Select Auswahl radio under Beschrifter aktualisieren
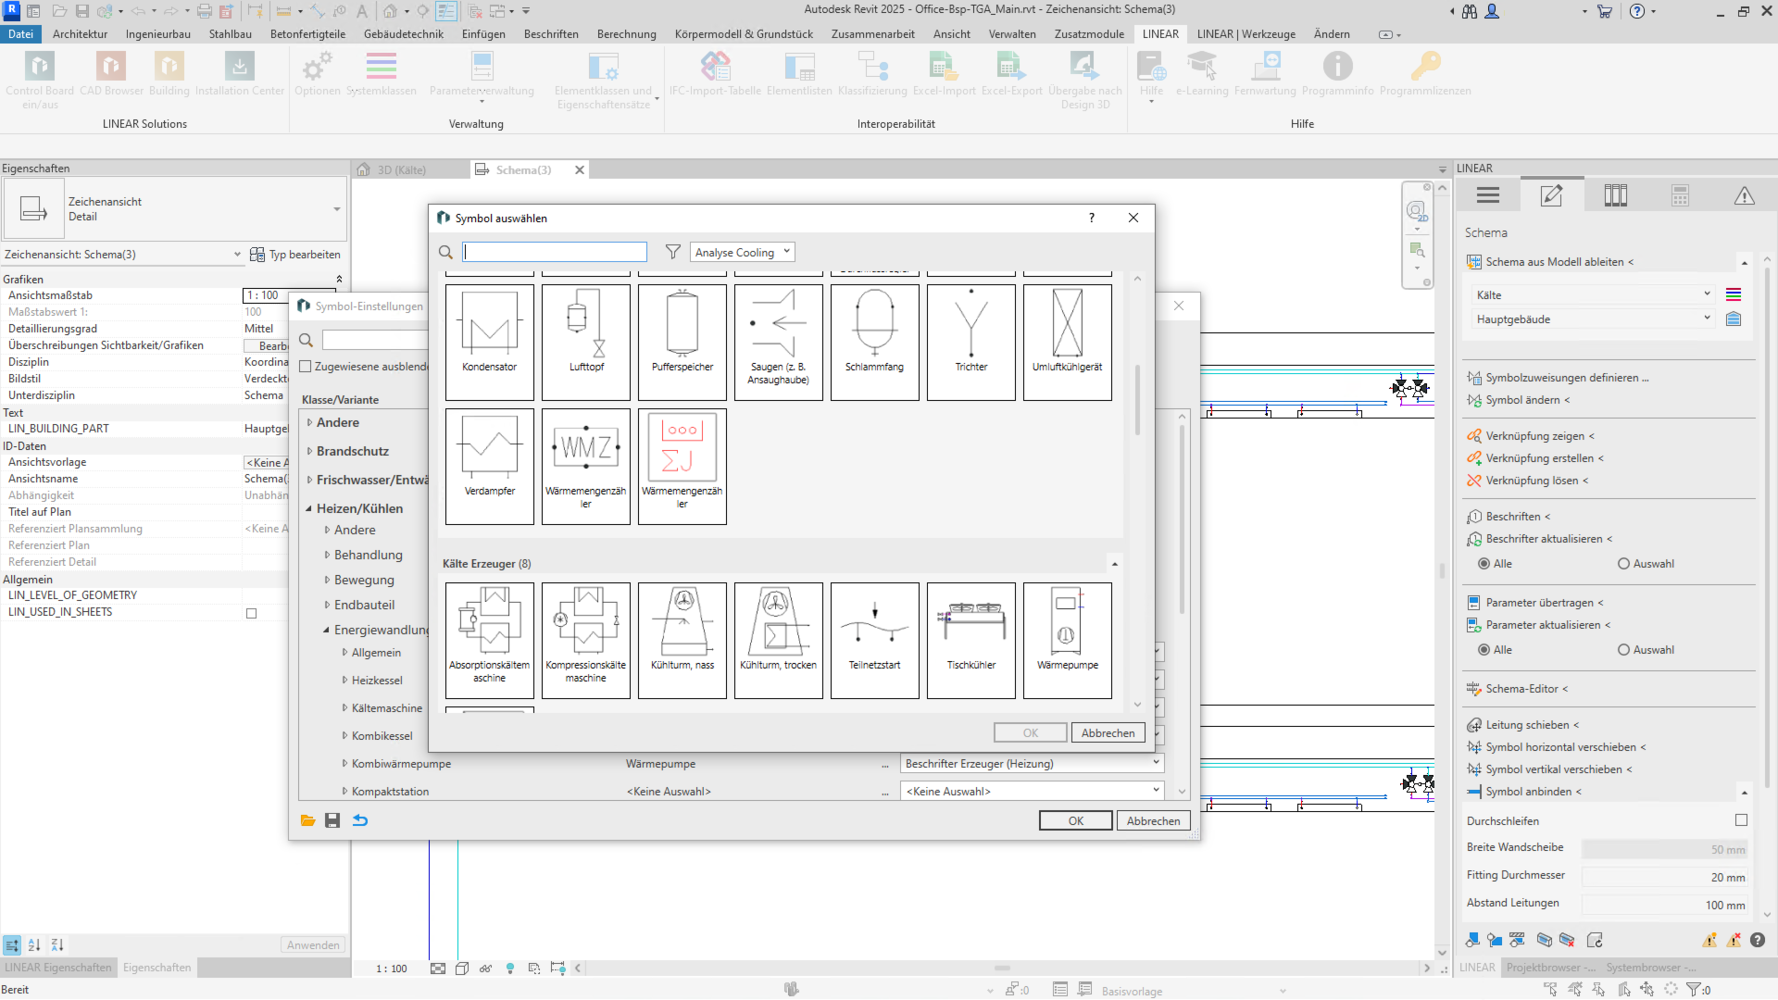 pyautogui.click(x=1623, y=564)
